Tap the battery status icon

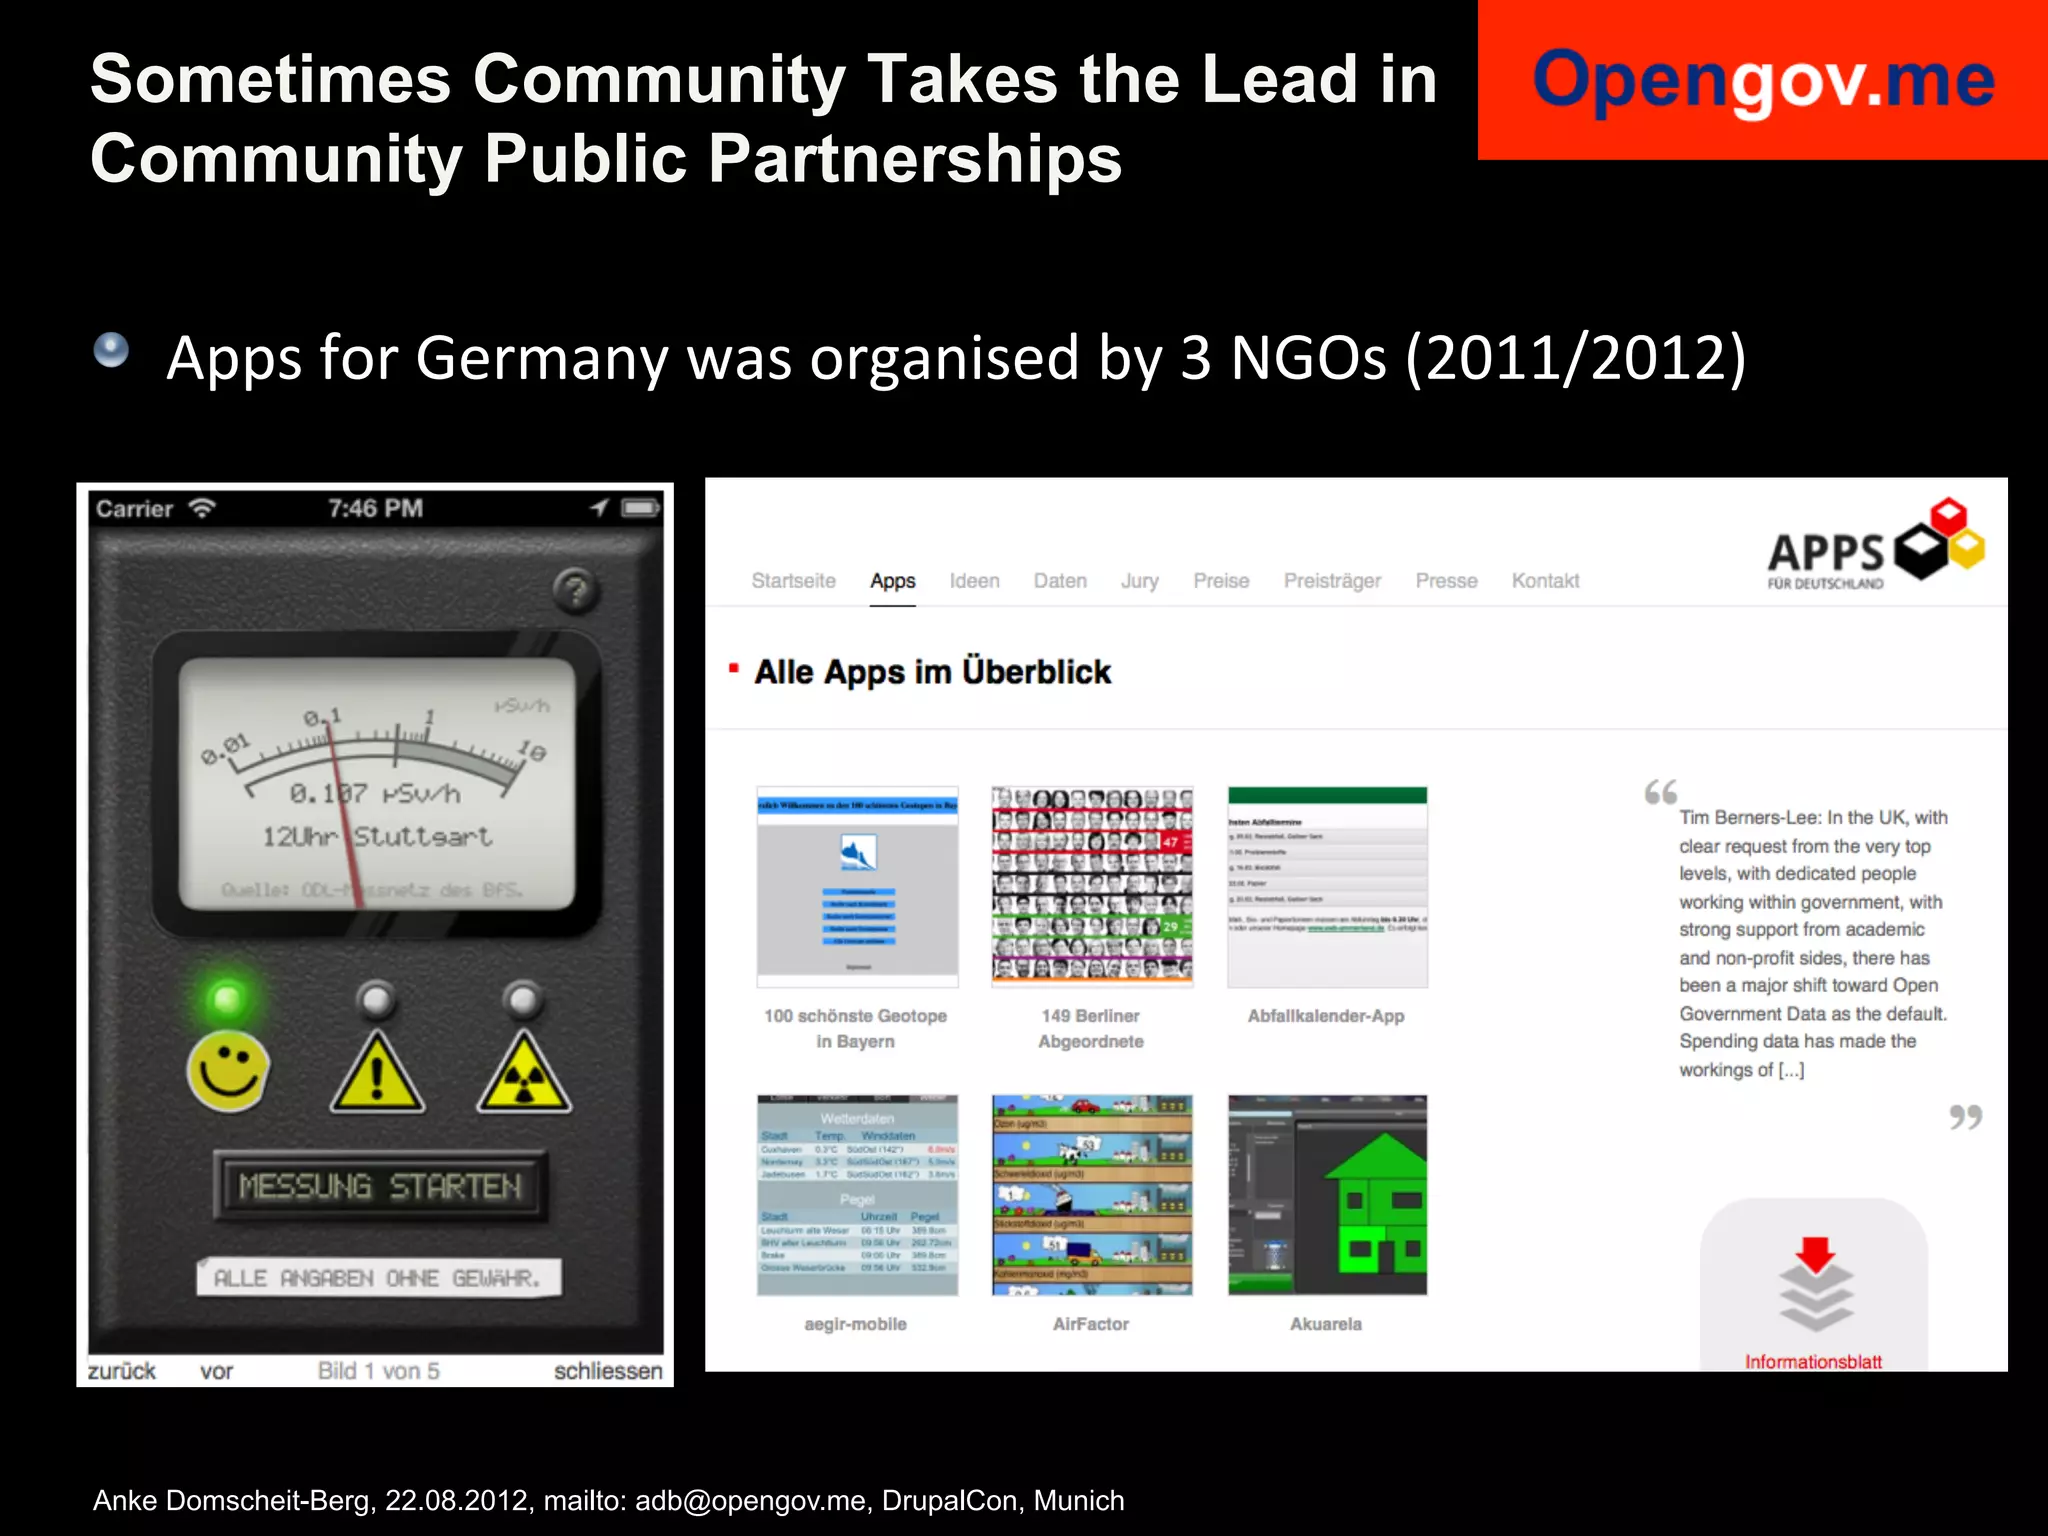click(x=640, y=508)
